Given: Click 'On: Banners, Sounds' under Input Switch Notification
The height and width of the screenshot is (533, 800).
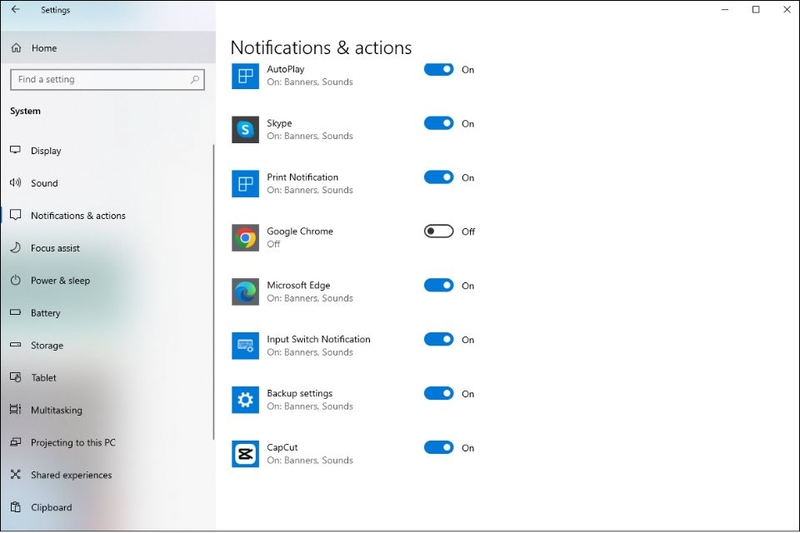Looking at the screenshot, I should tap(310, 352).
